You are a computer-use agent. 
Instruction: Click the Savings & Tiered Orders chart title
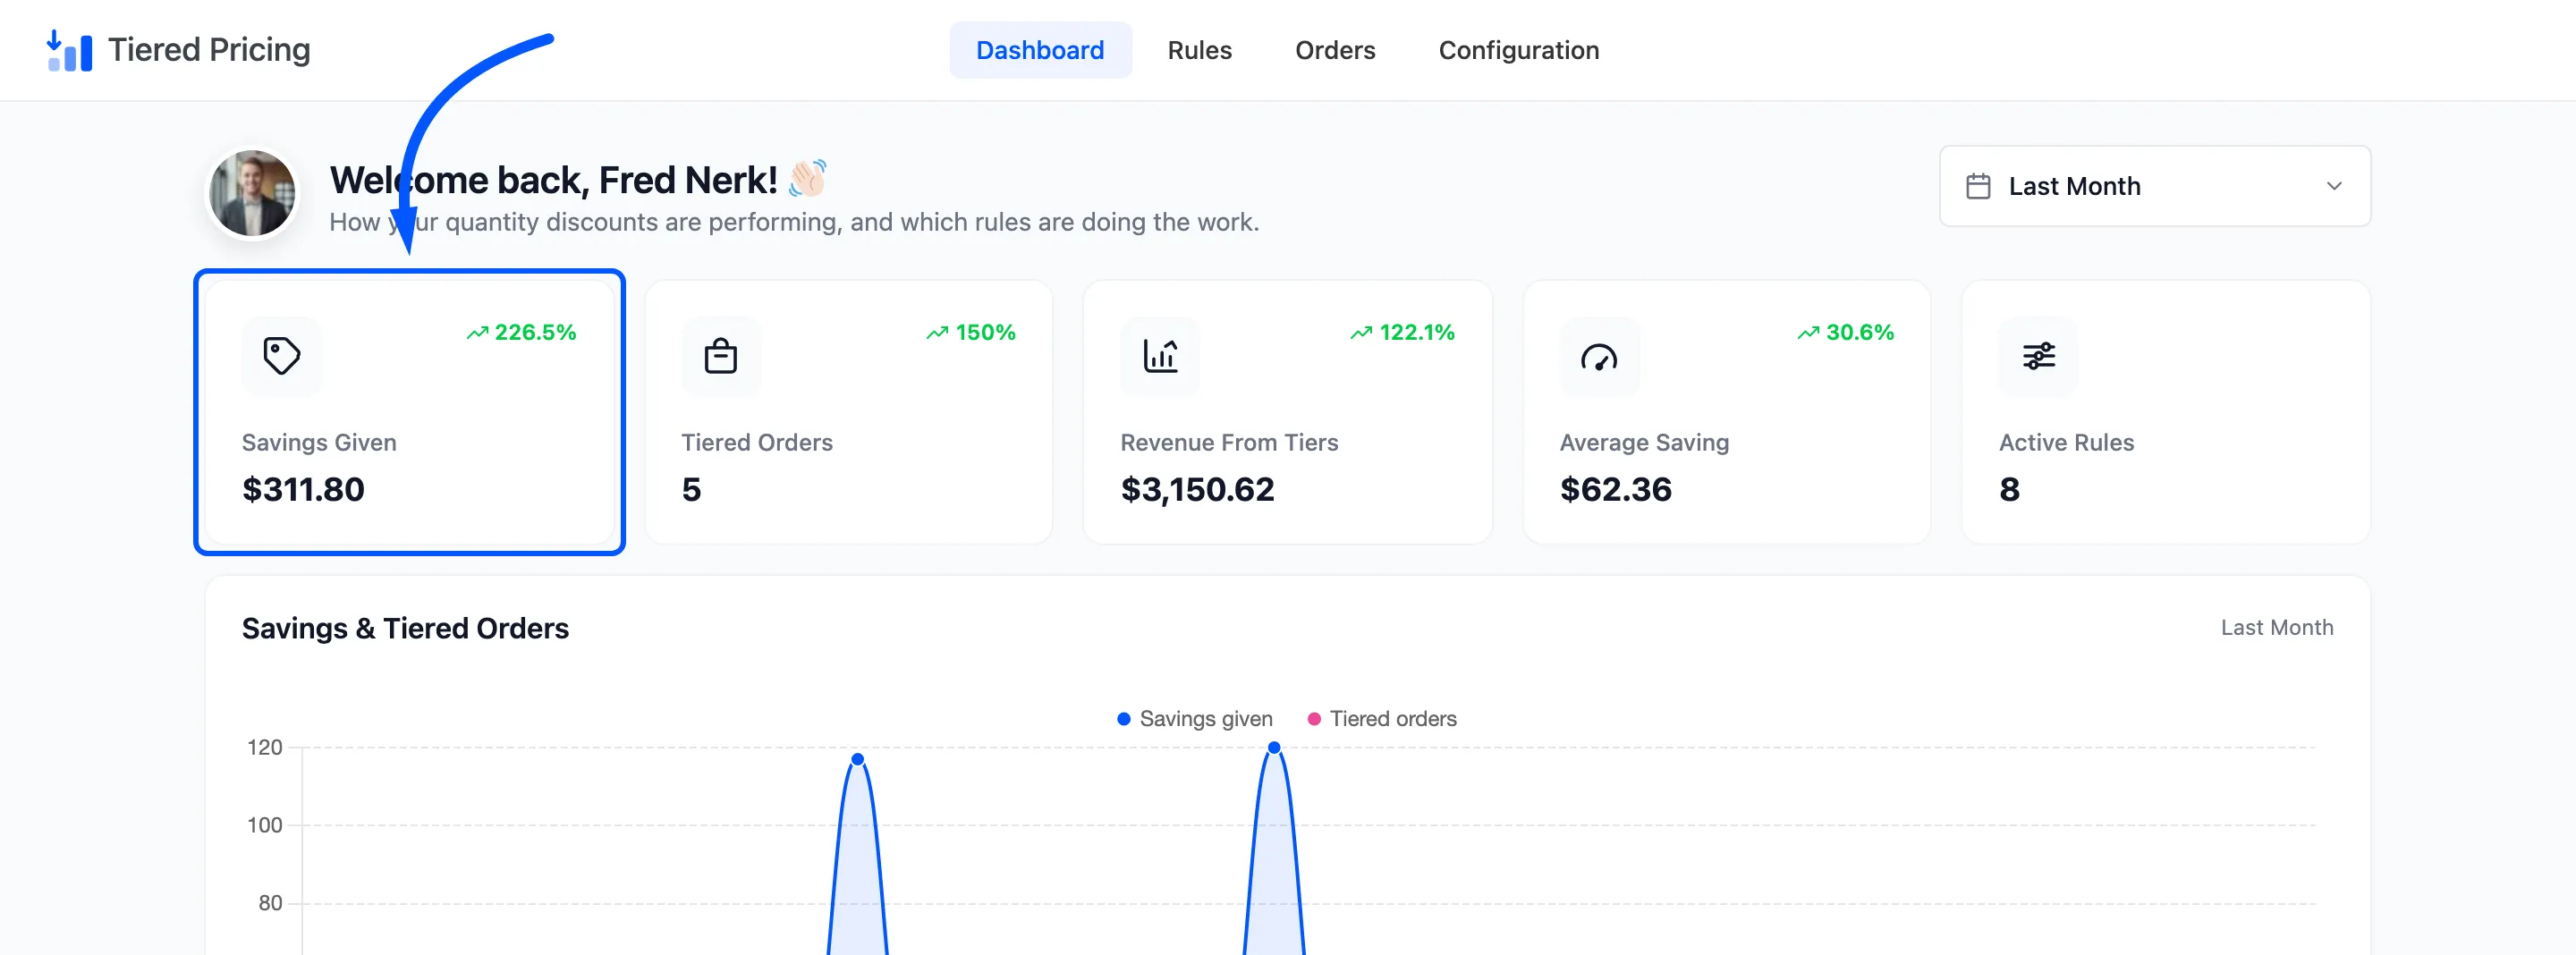(x=405, y=628)
